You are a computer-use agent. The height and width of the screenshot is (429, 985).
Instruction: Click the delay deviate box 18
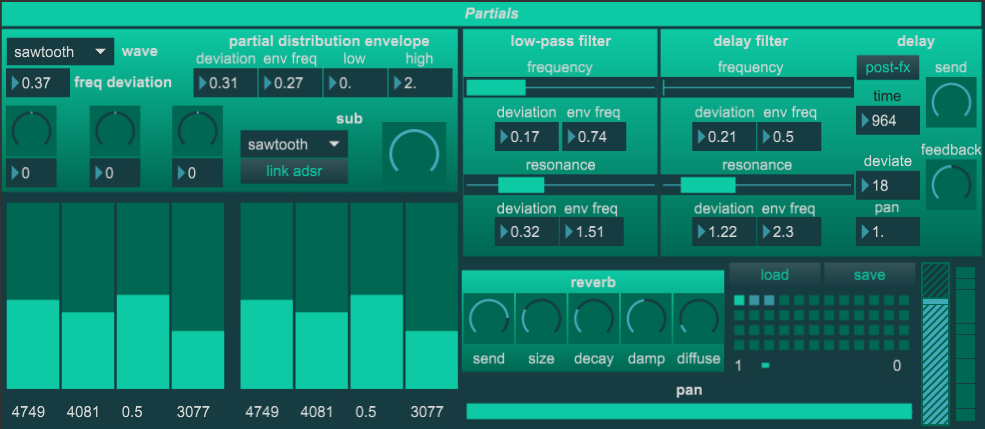(888, 185)
